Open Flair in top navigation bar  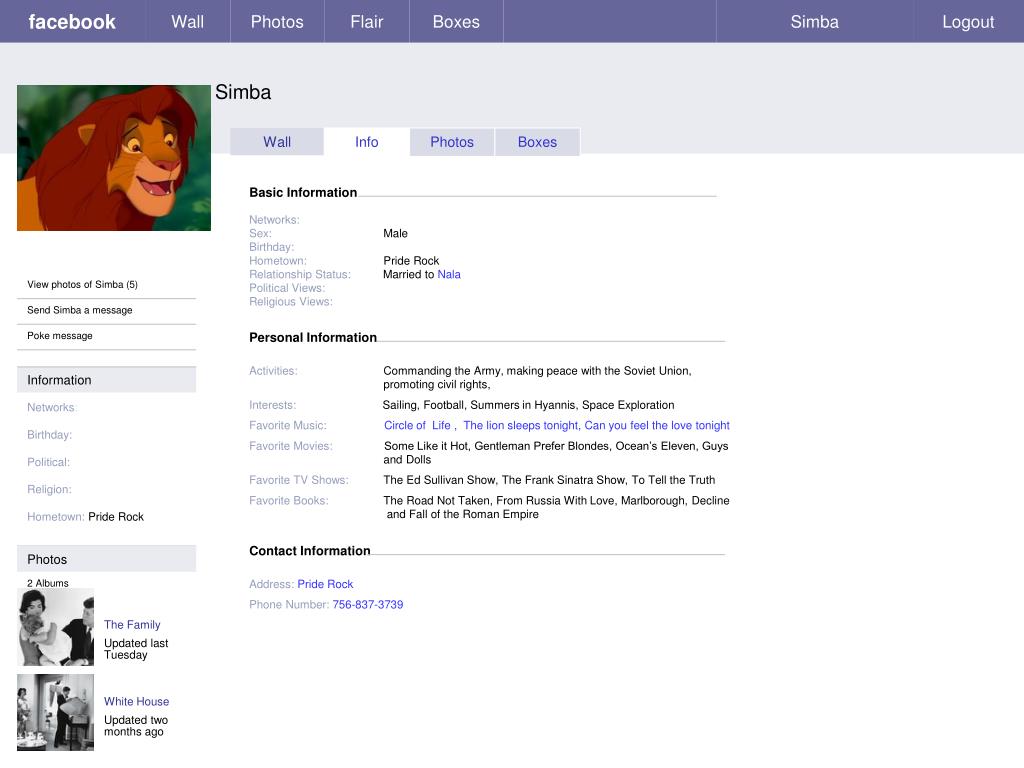pyautogui.click(x=366, y=22)
